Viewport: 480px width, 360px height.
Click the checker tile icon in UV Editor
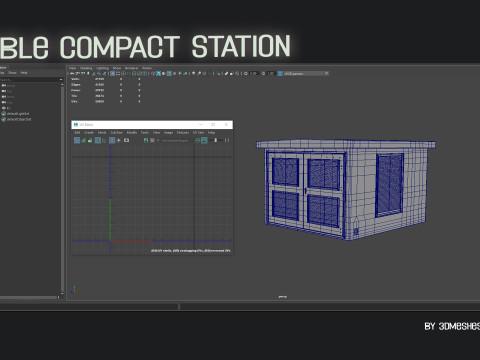coord(152,140)
